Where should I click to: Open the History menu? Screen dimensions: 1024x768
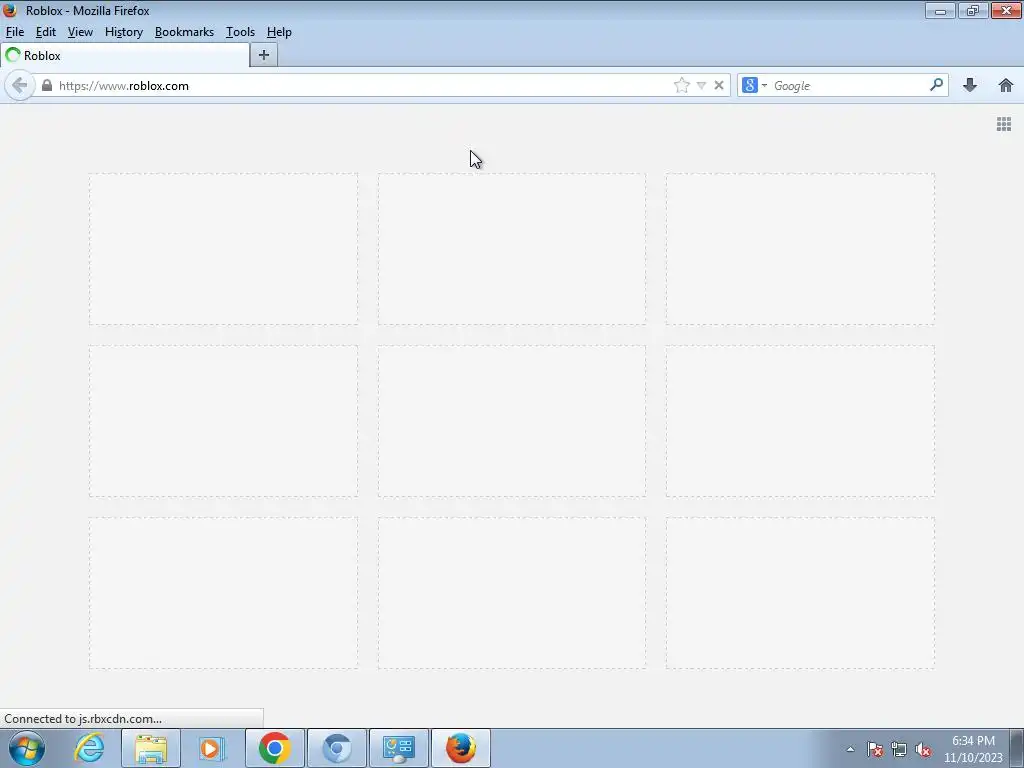123,32
